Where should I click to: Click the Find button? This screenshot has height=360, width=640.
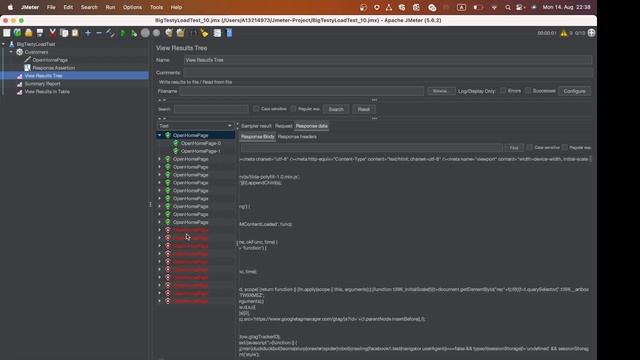(514, 148)
